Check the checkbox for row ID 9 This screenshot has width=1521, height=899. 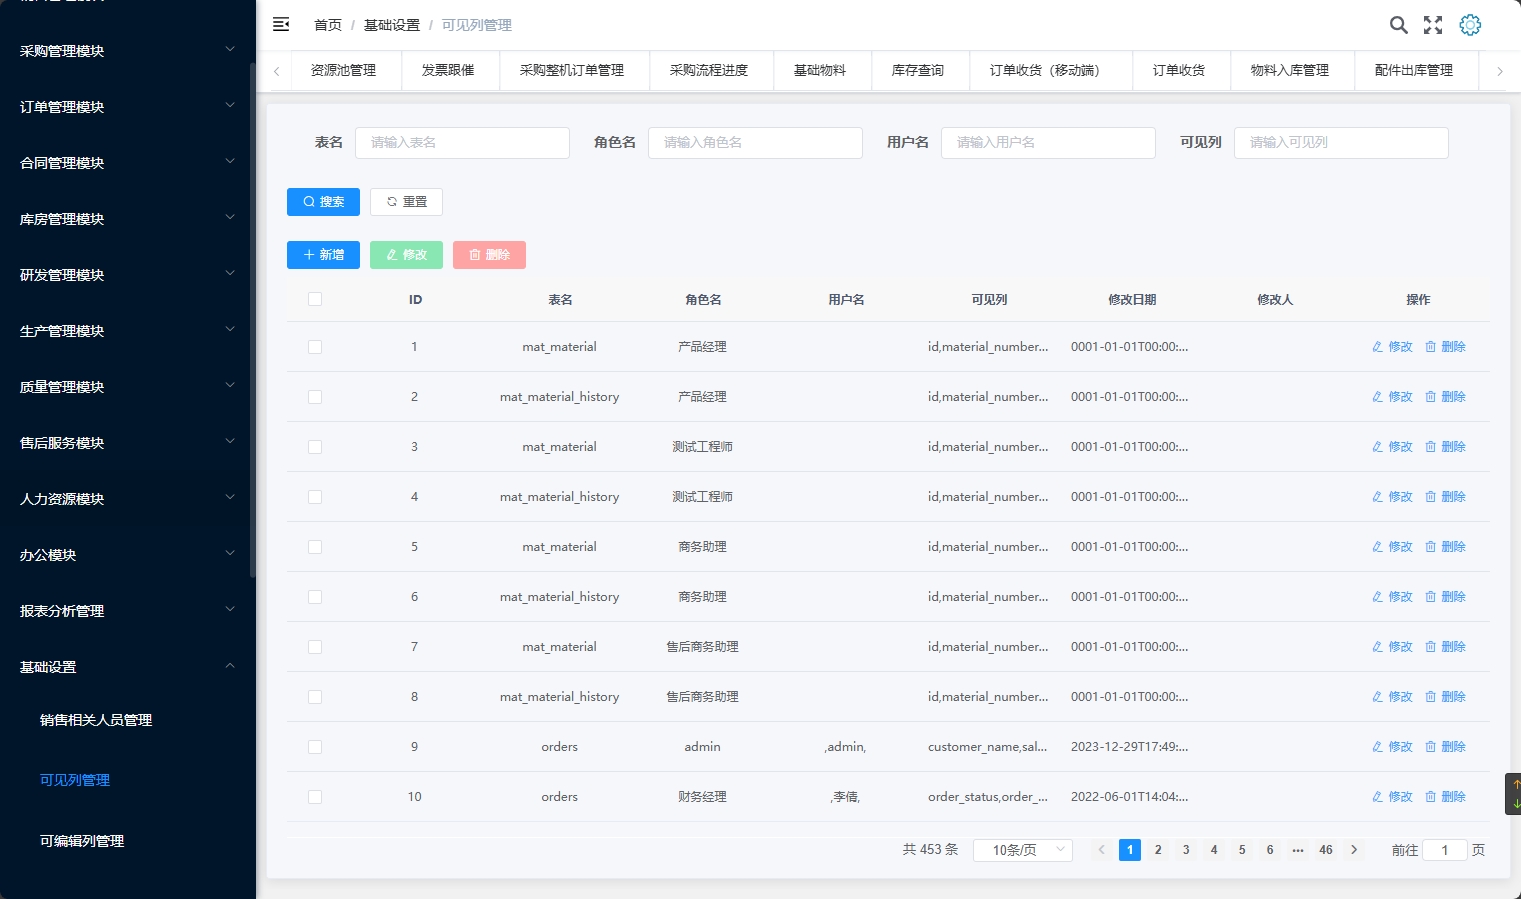pos(315,747)
